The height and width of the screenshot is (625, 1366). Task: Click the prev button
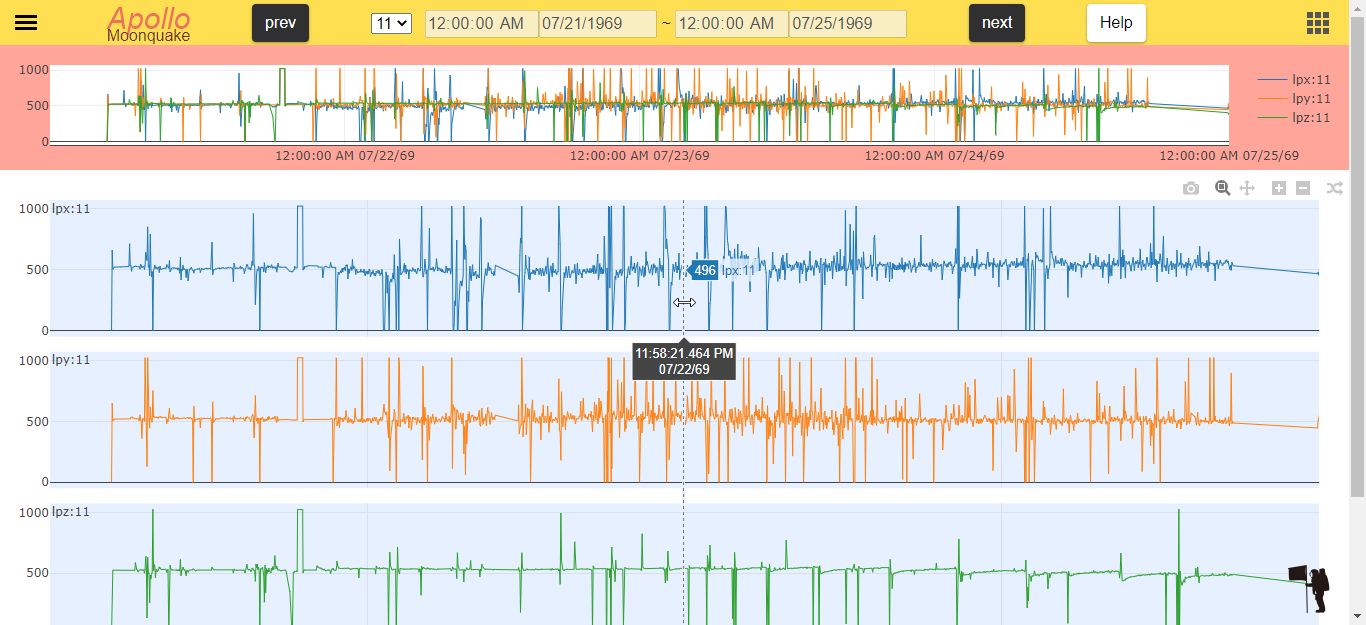point(280,23)
